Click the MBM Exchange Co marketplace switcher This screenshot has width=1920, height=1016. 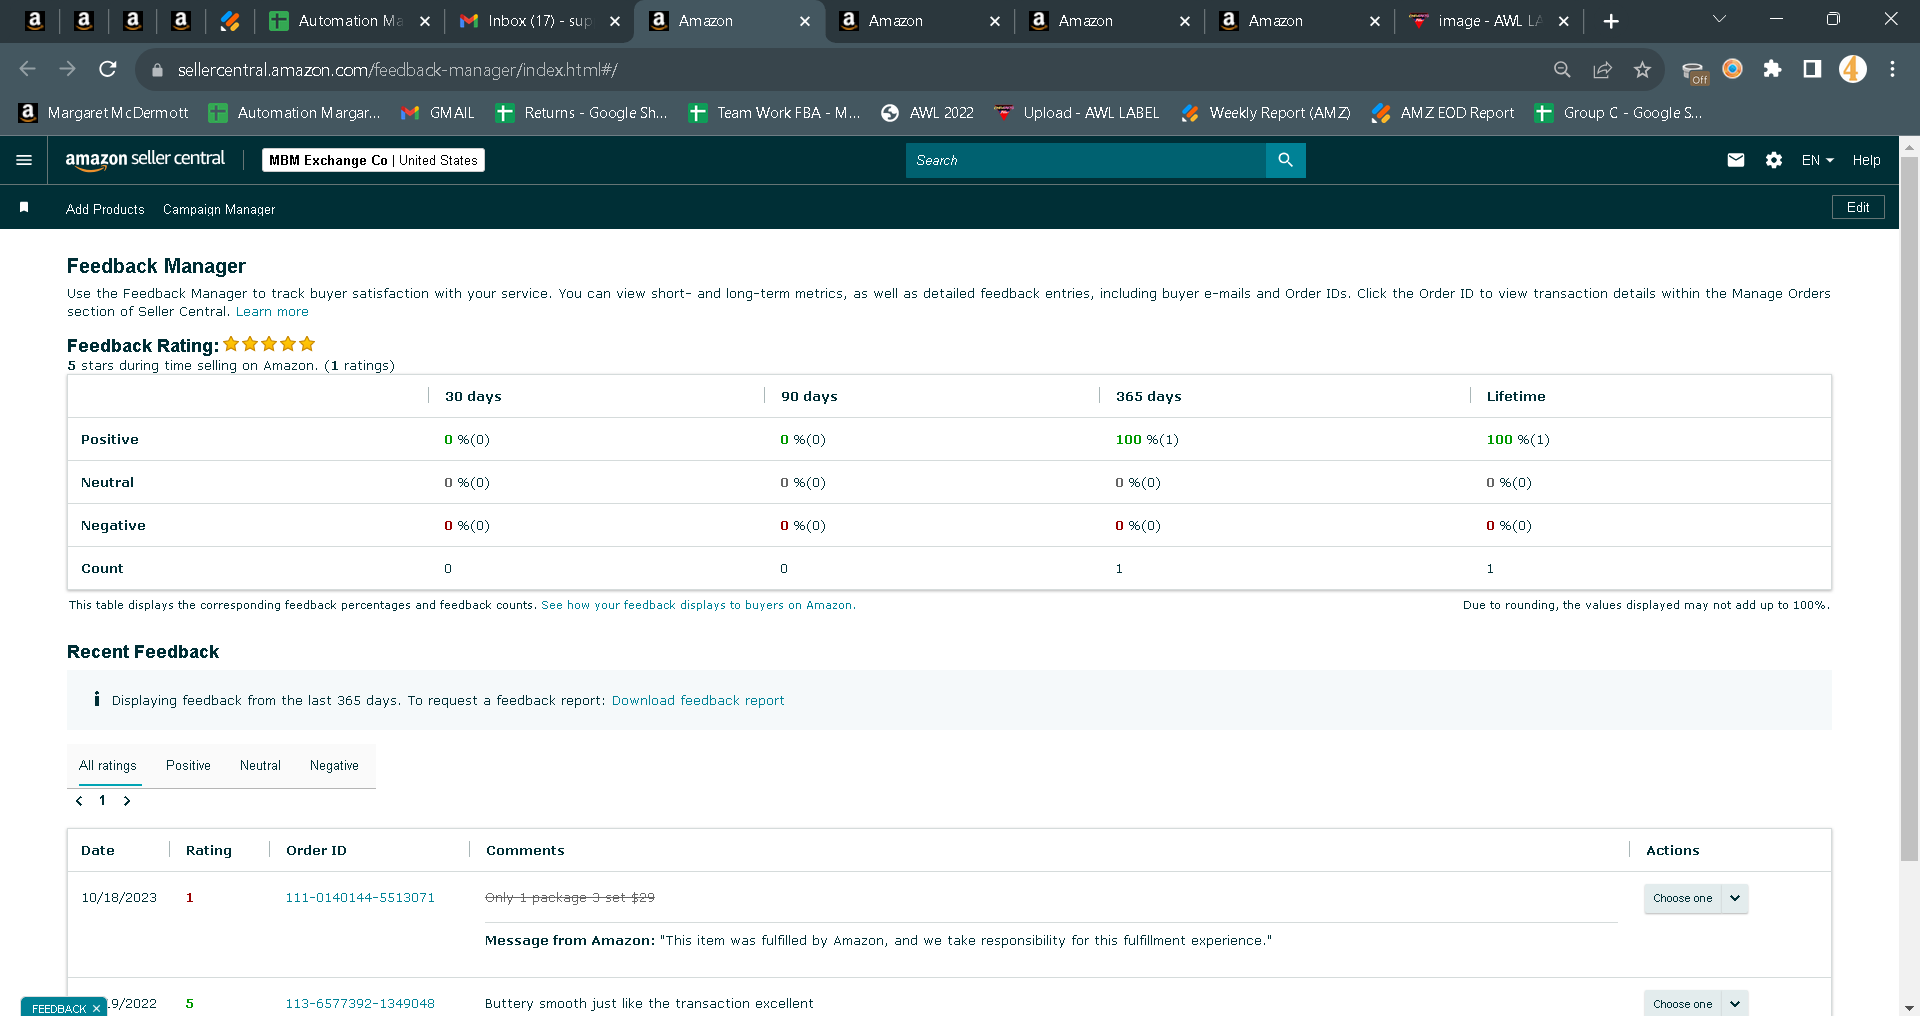point(373,160)
